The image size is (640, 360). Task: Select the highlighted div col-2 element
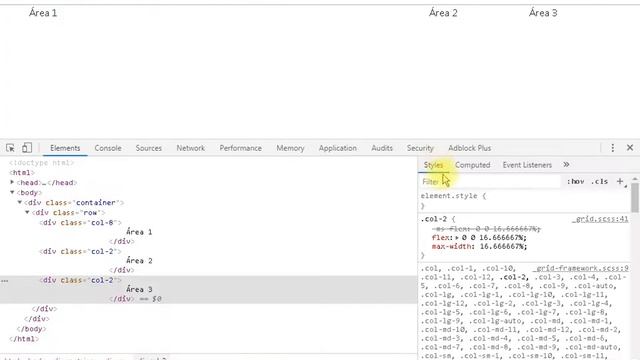click(x=80, y=280)
